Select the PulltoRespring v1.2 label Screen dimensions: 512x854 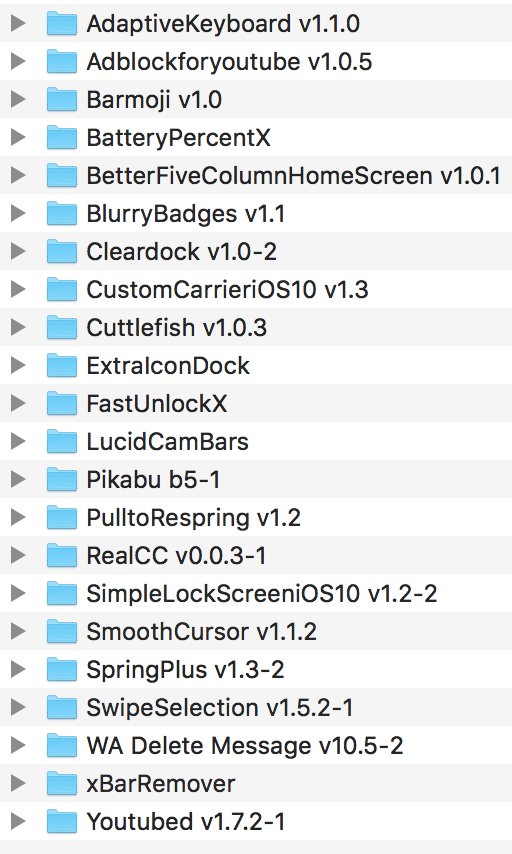point(193,517)
